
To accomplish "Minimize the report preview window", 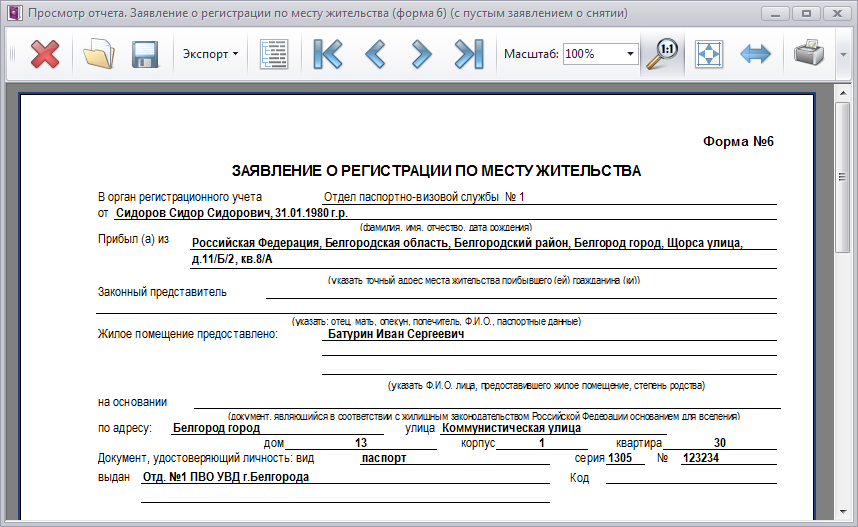I will (775, 13).
